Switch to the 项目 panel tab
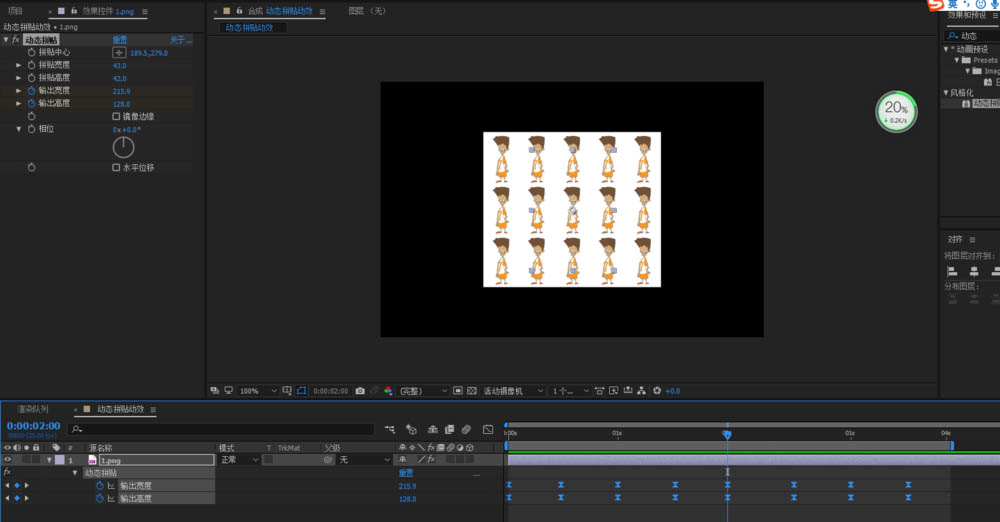The height and width of the screenshot is (522, 1000). tap(15, 11)
